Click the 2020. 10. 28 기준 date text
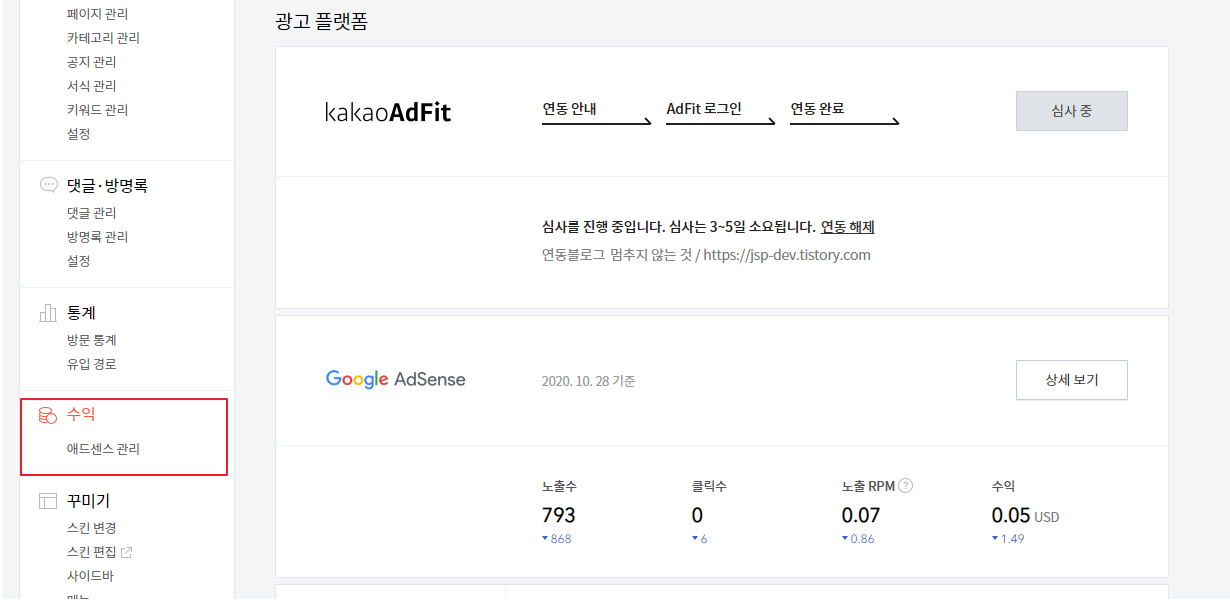1230x604 pixels. coord(589,381)
